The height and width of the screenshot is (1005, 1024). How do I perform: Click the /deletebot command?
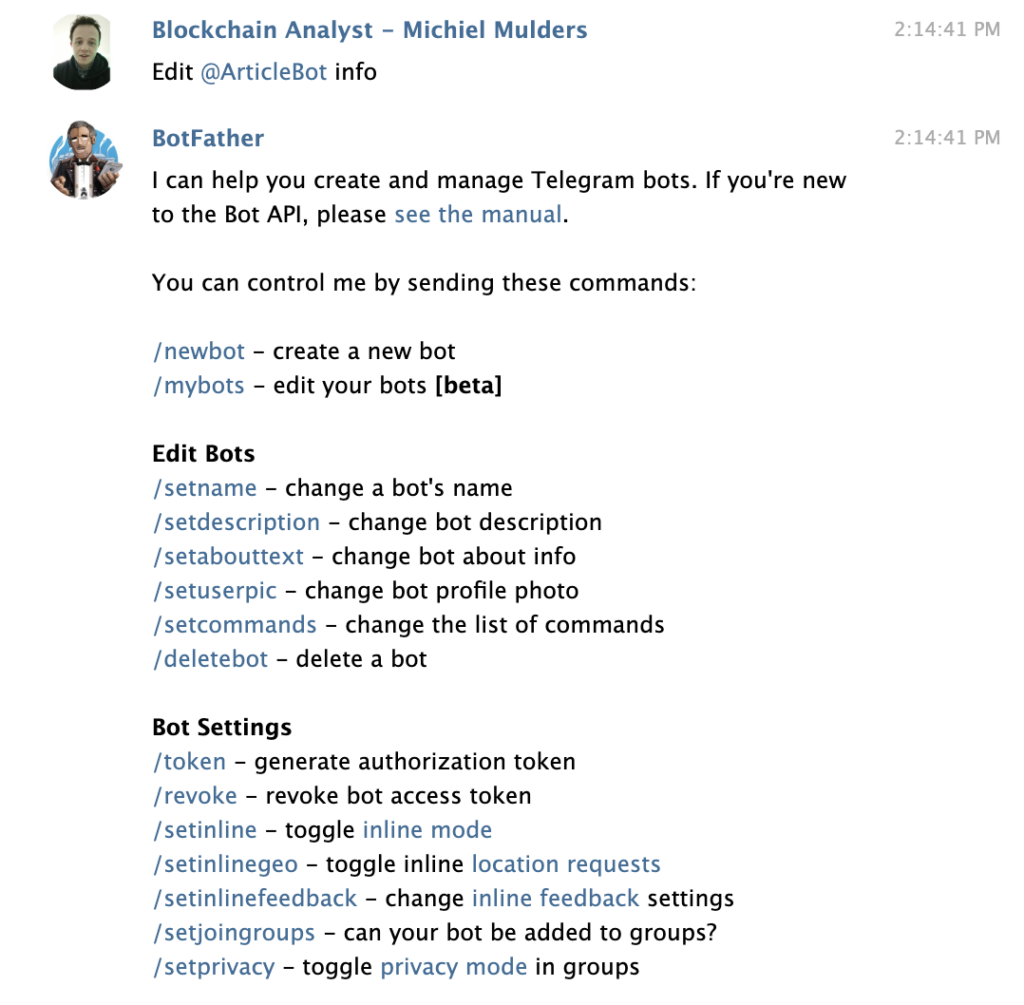(x=210, y=659)
